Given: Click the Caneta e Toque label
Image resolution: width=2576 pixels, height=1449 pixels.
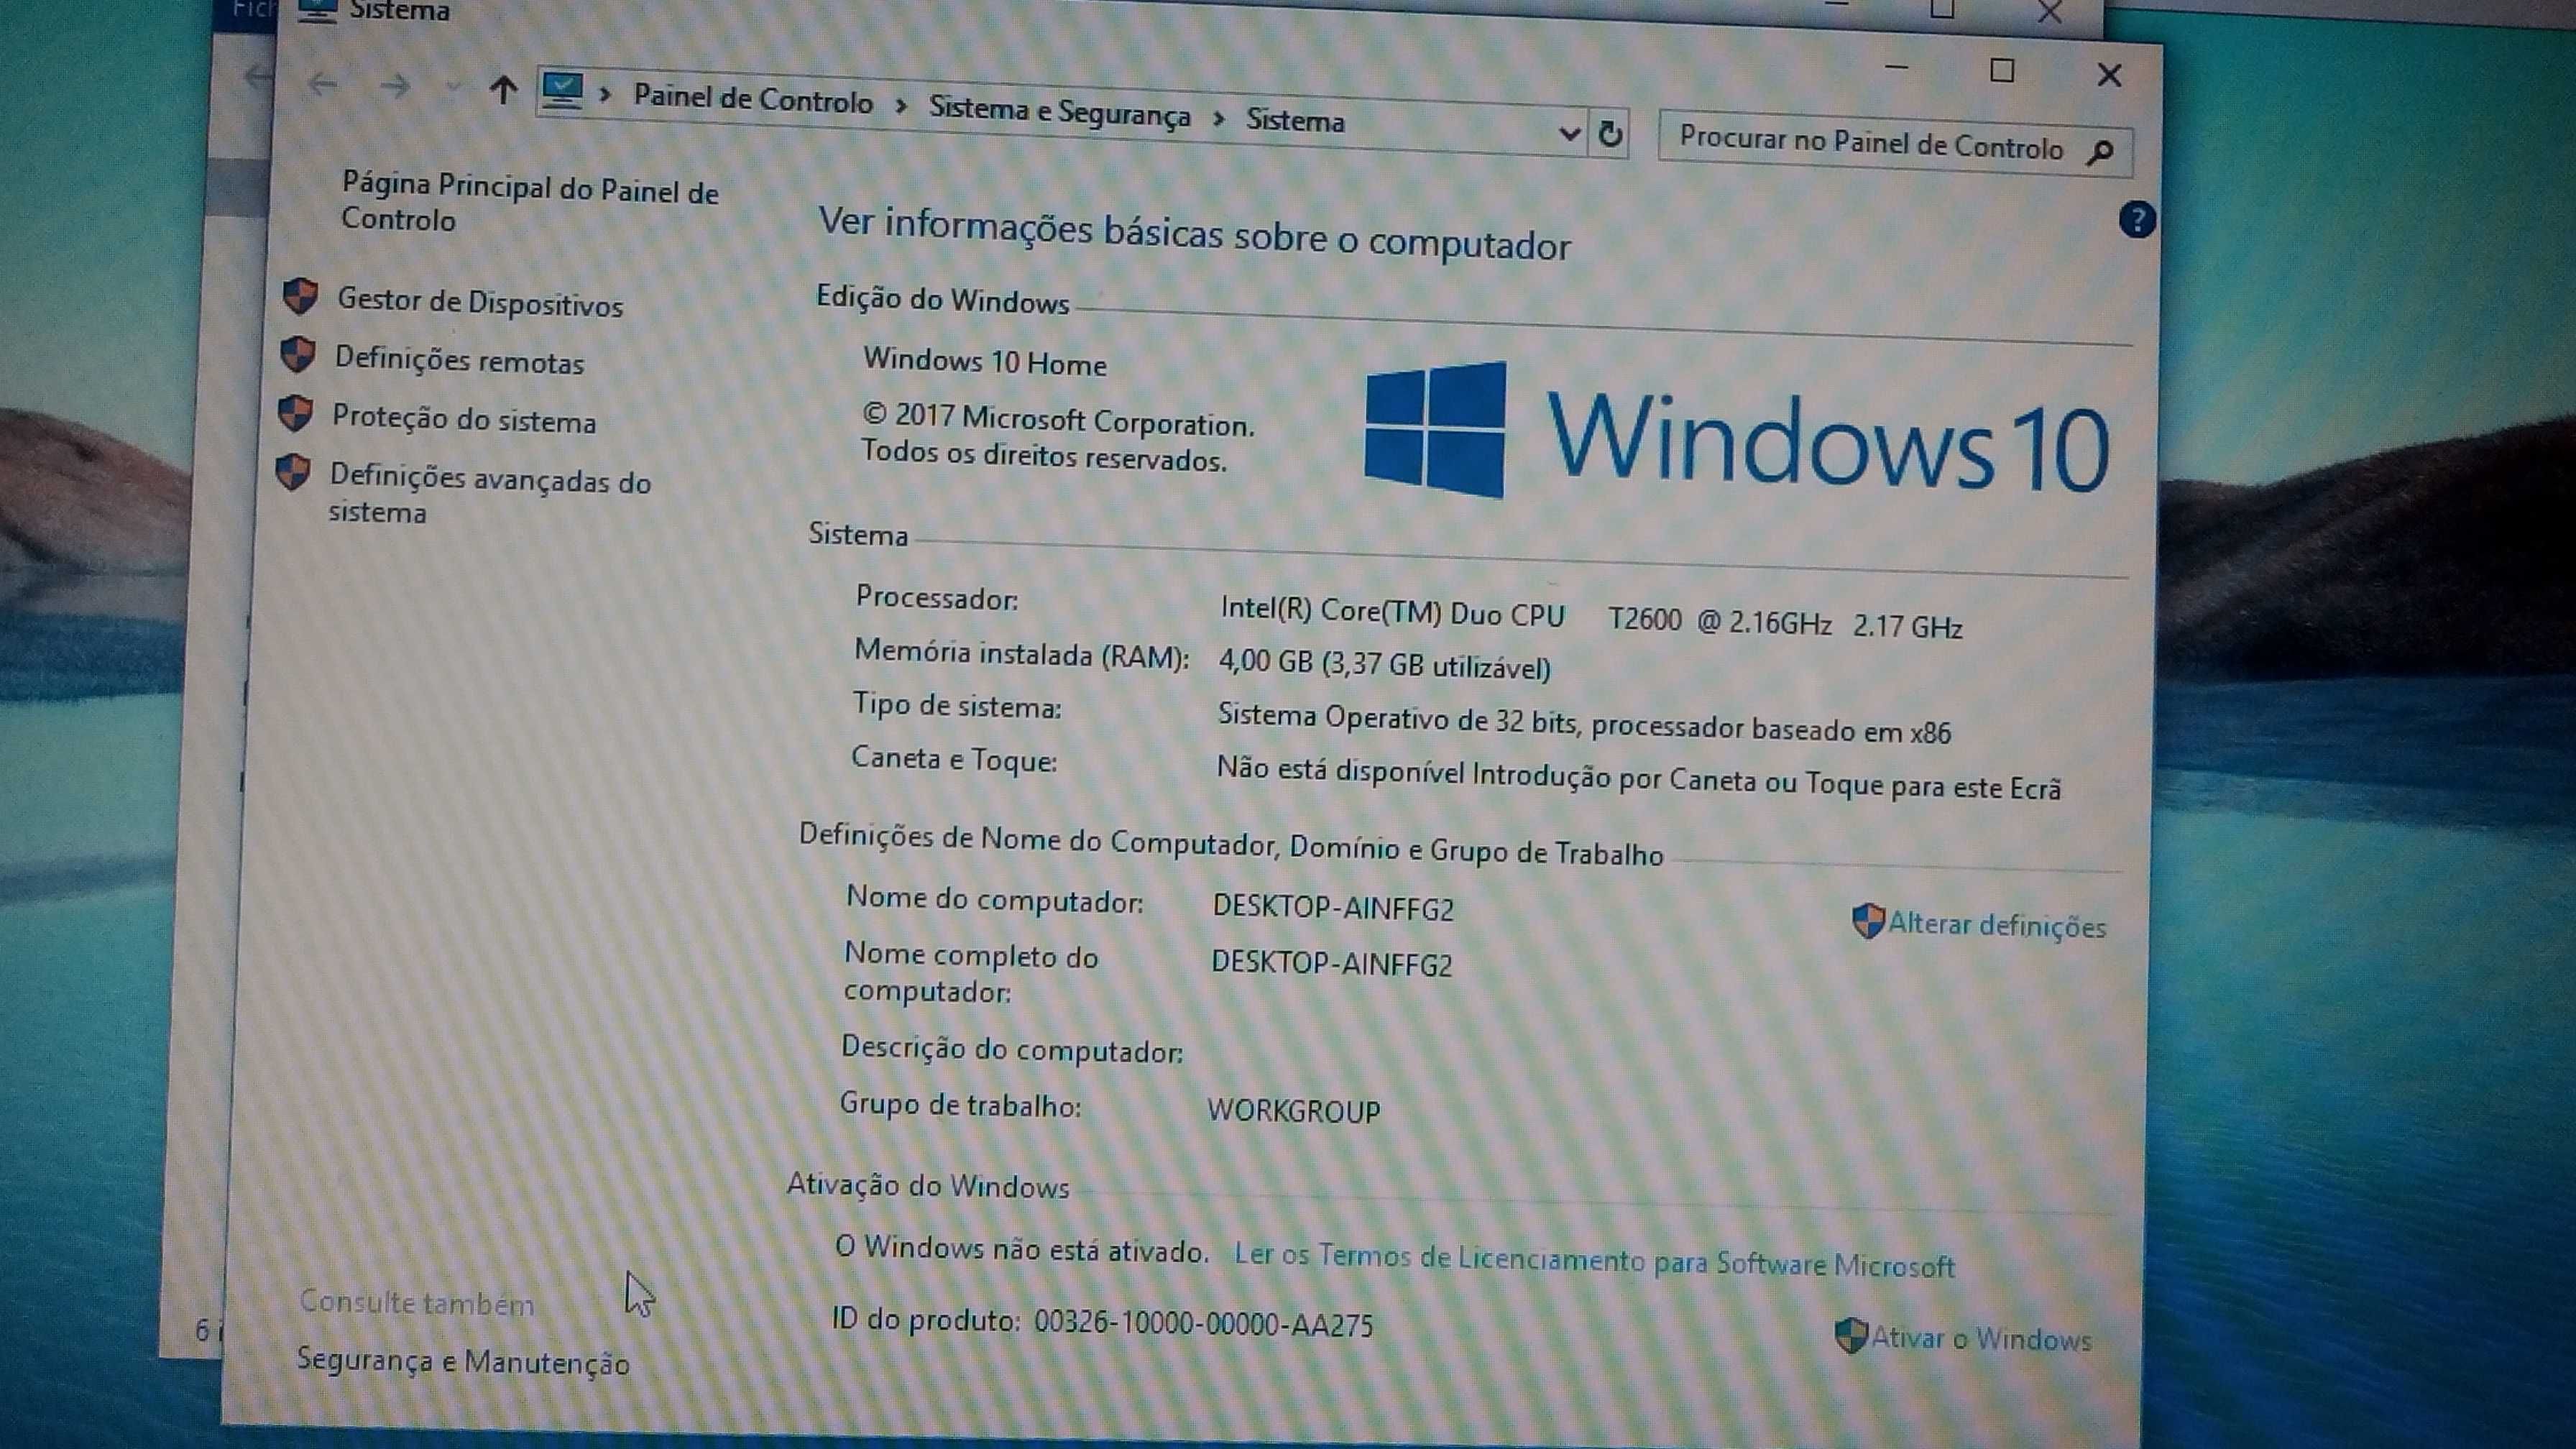Looking at the screenshot, I should [x=953, y=759].
